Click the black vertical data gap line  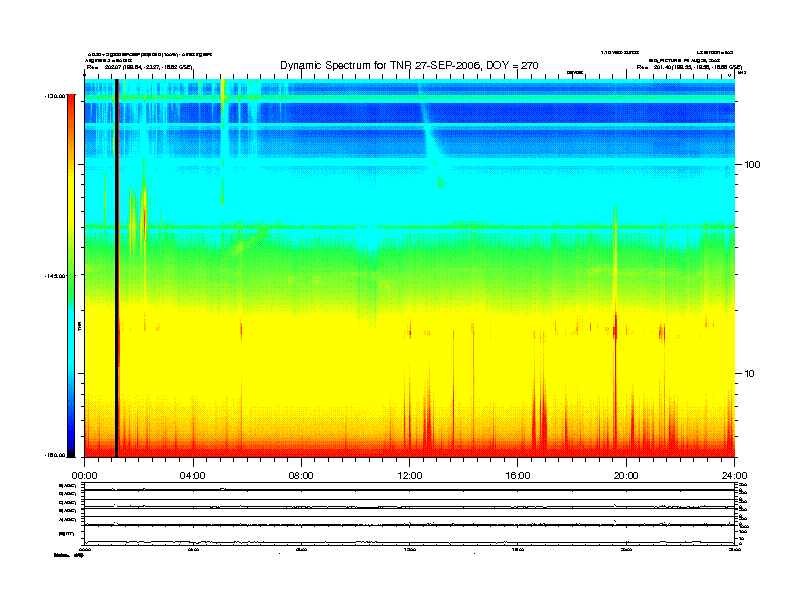tap(117, 268)
